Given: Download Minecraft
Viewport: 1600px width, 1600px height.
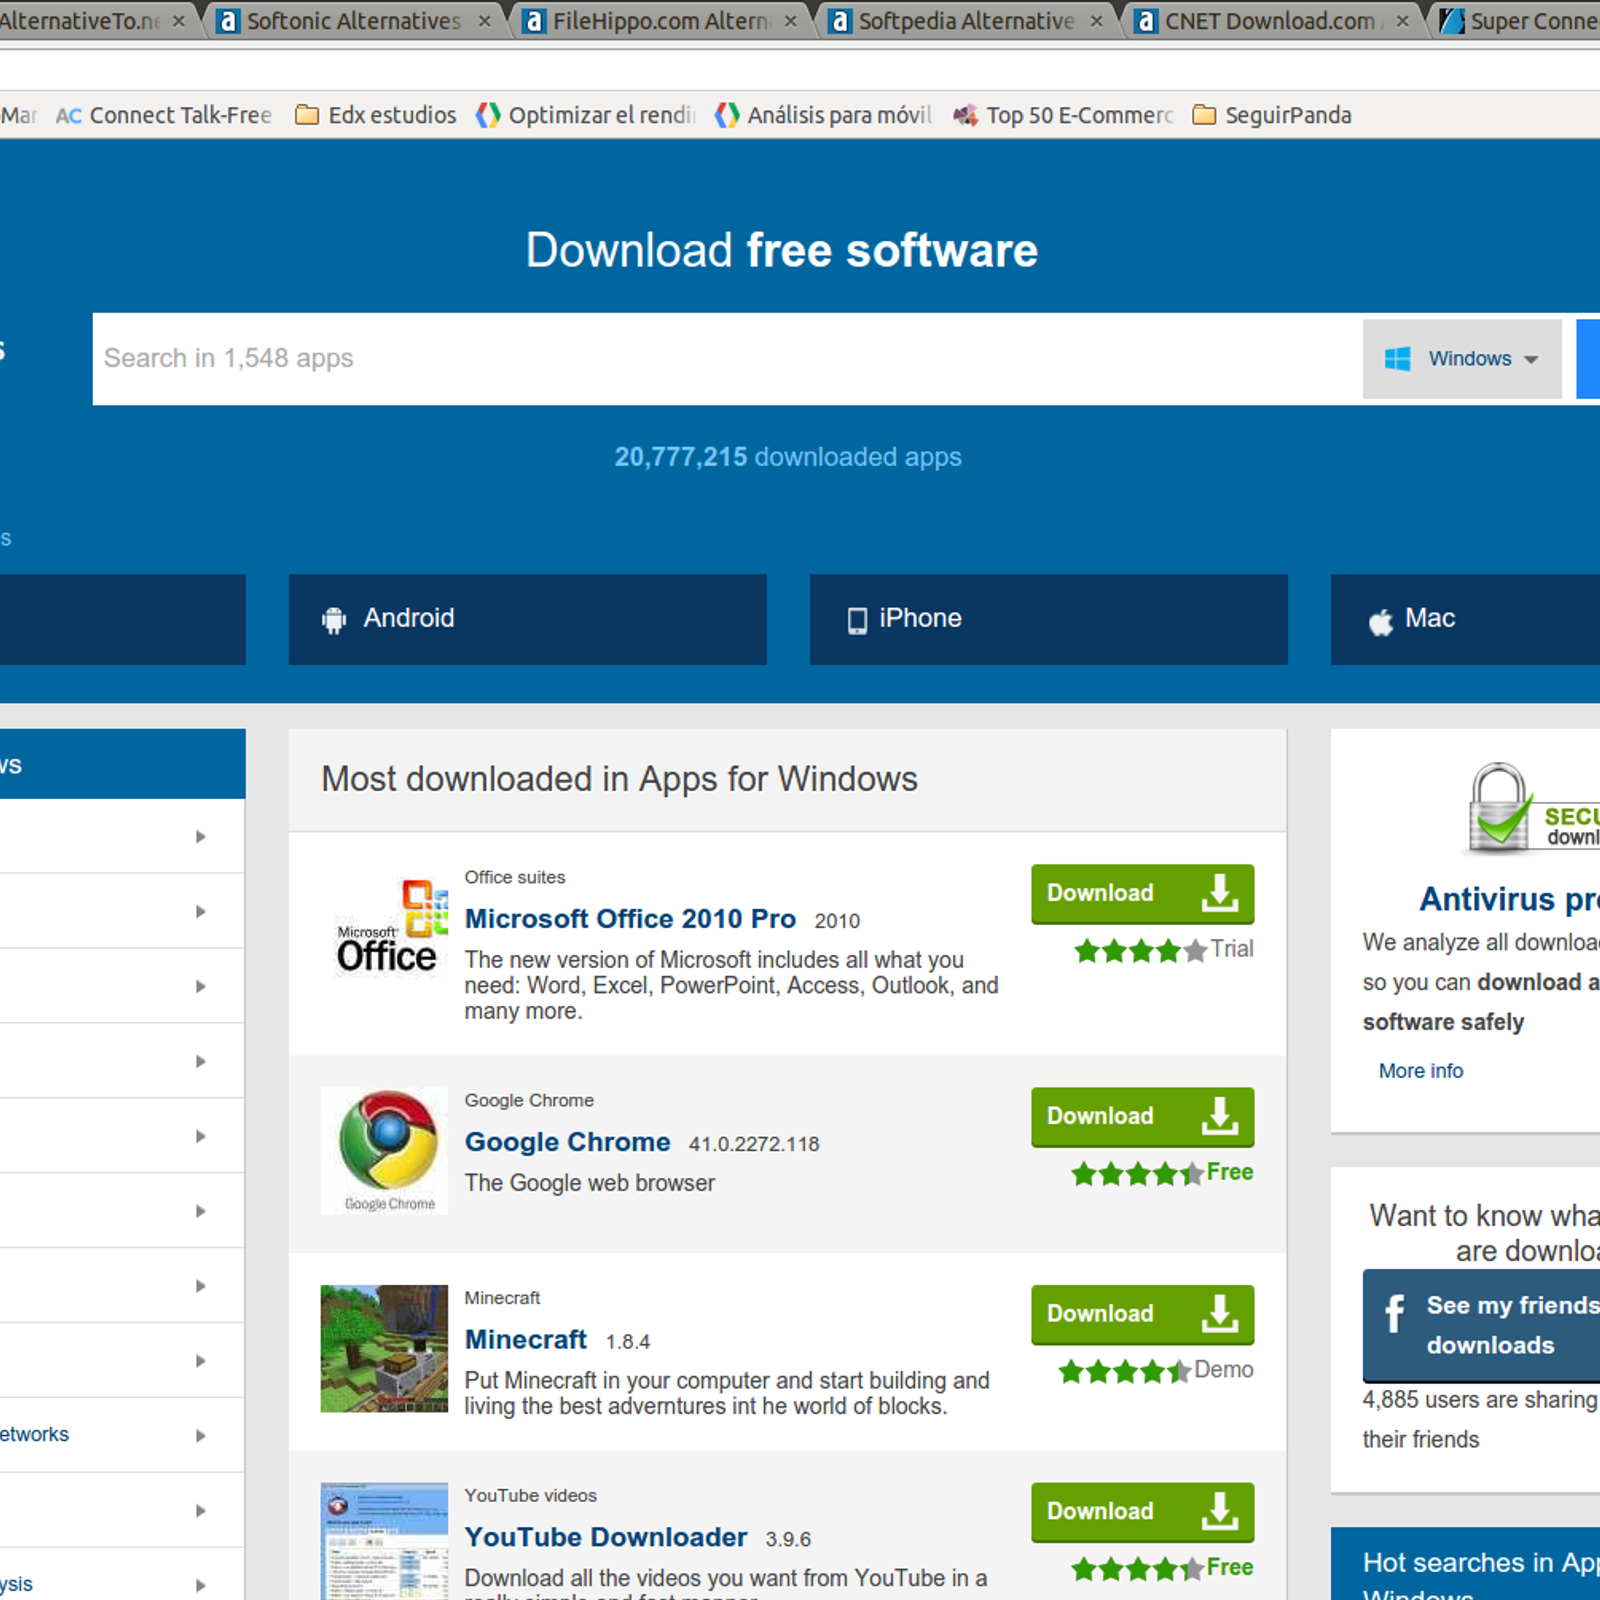Looking at the screenshot, I should click(1142, 1314).
